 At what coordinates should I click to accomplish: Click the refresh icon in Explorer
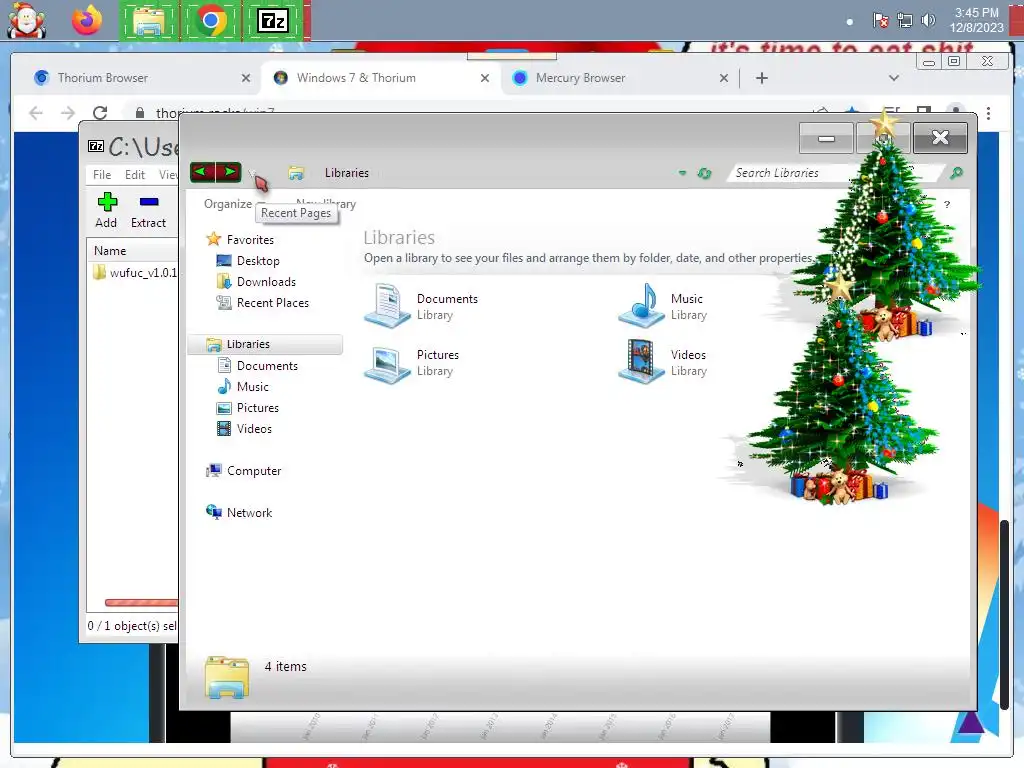(704, 173)
